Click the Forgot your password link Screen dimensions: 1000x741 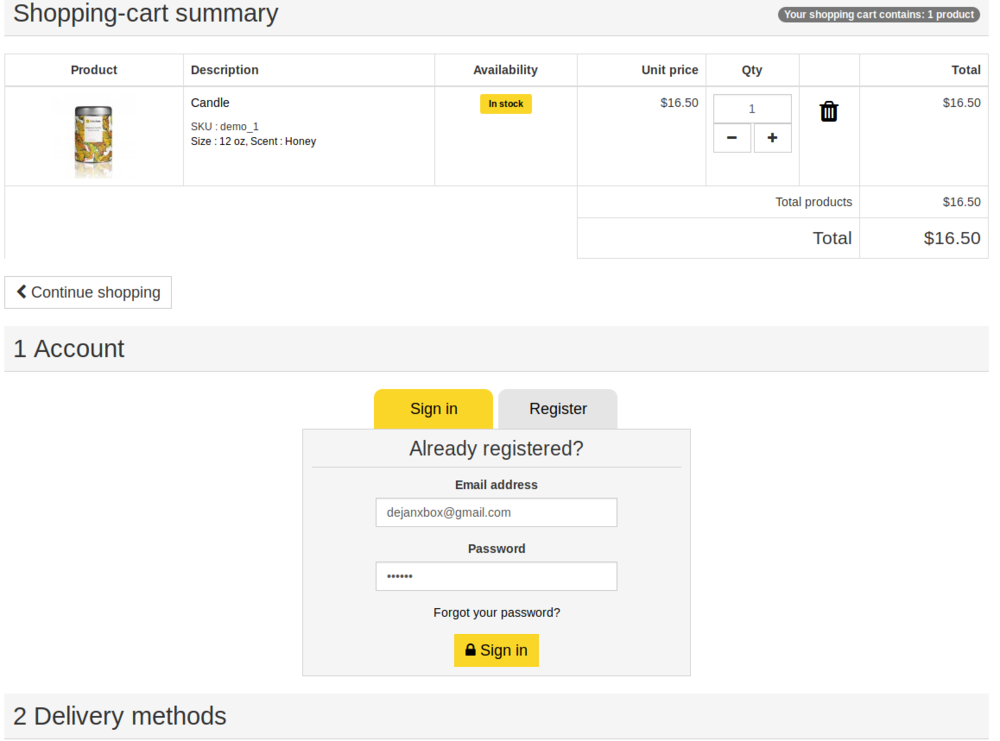496,612
